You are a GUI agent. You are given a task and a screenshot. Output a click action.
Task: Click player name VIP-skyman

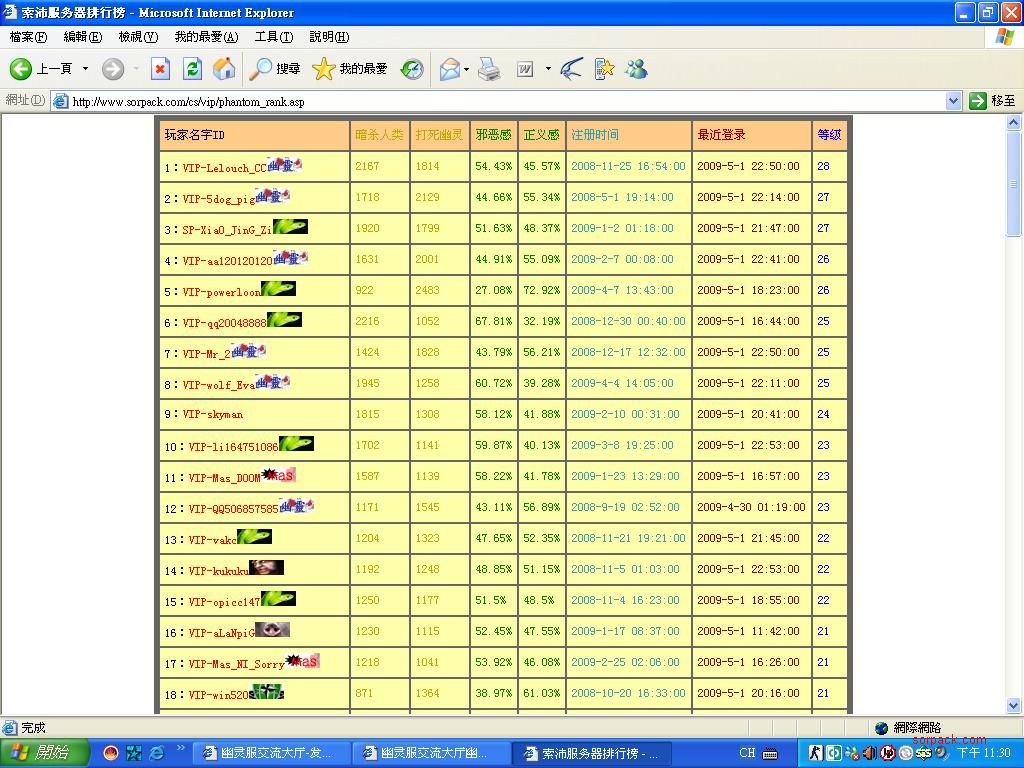(x=212, y=414)
